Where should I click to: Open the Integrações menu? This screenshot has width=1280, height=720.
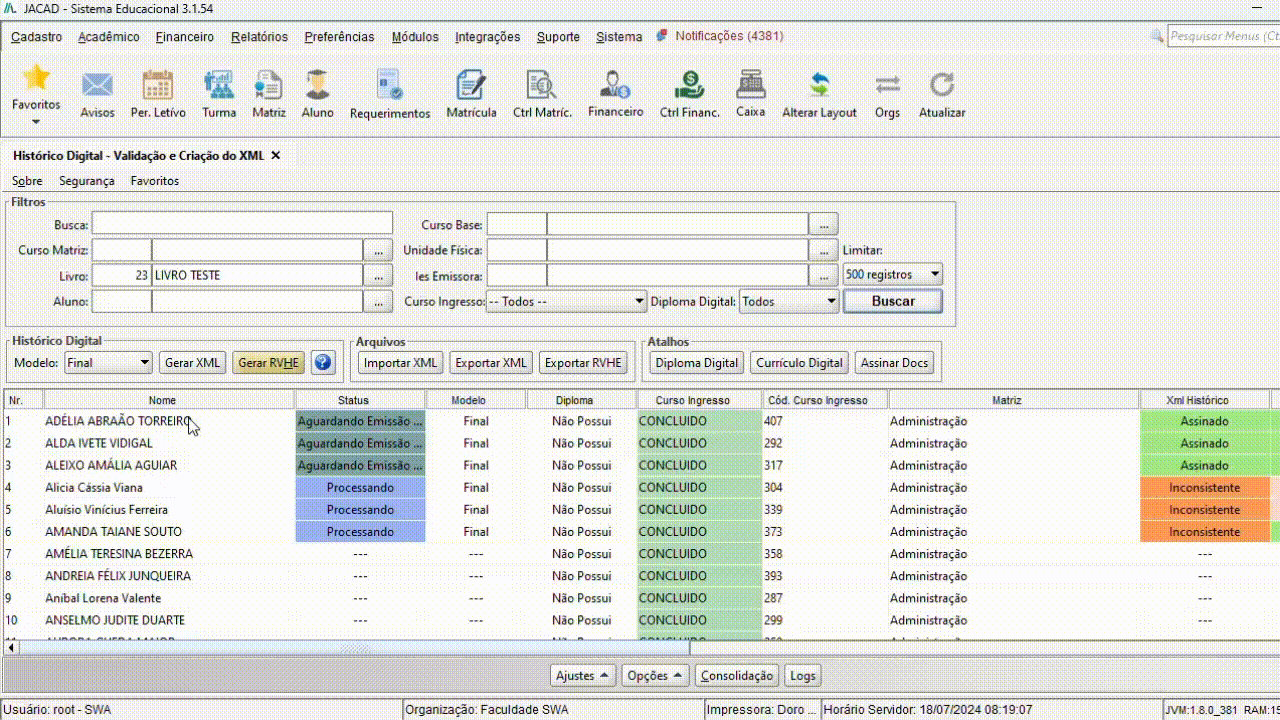click(487, 37)
